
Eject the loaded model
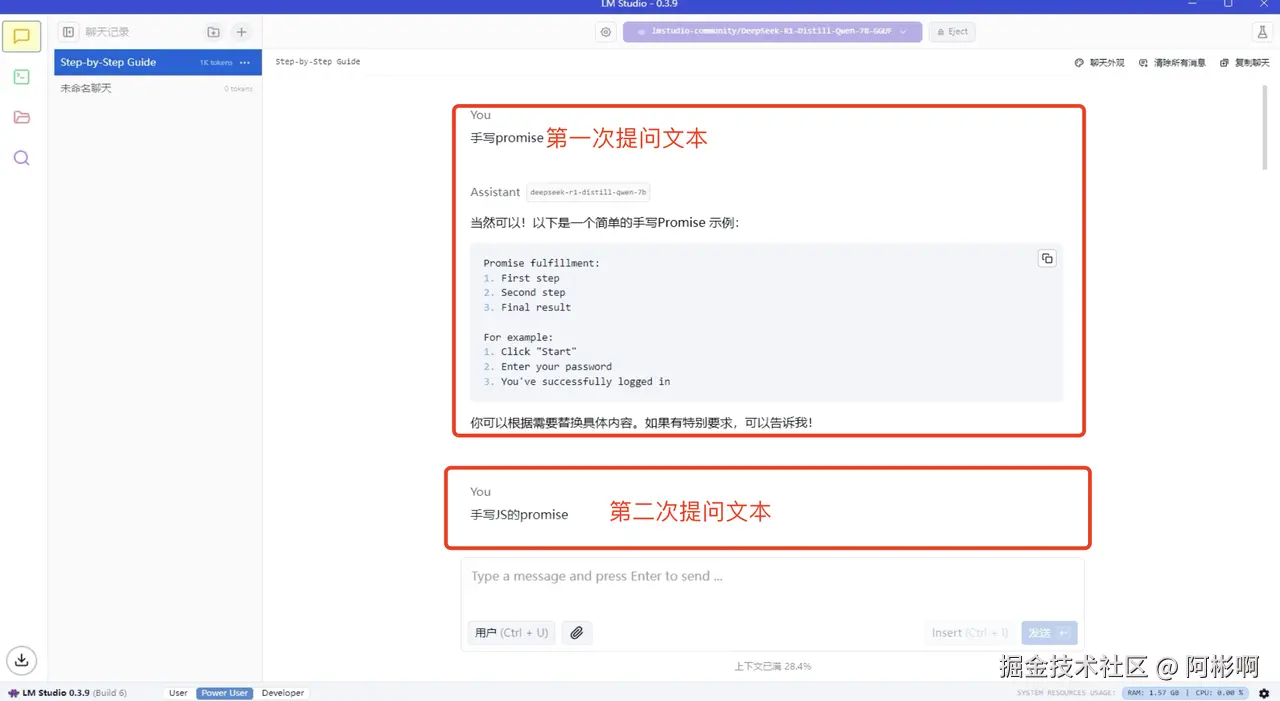coord(951,31)
